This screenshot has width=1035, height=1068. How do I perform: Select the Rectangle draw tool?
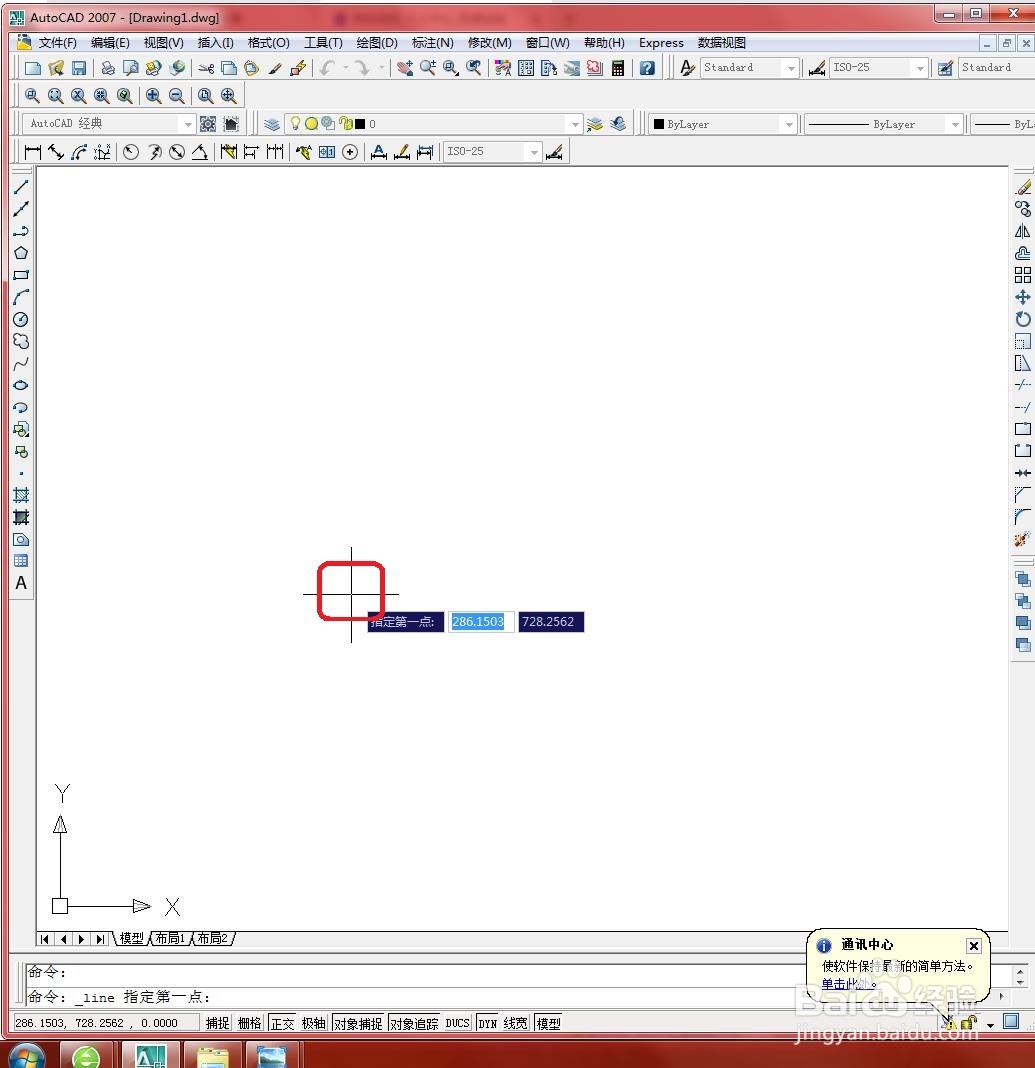[21, 275]
